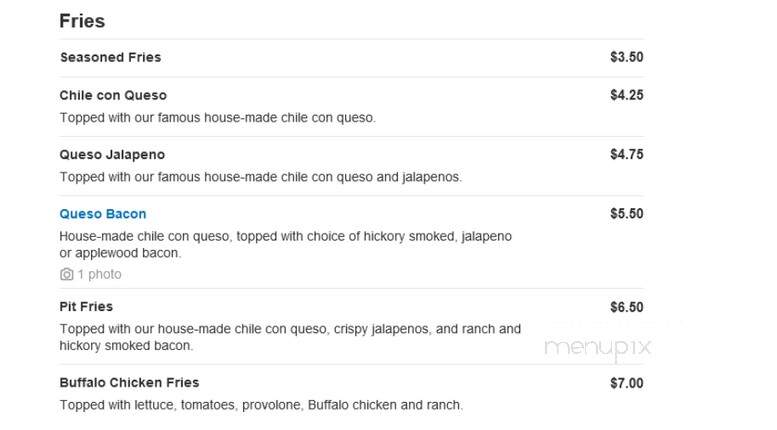Select the $6.50 Pit Fries price
Screen dimensions: 777x430
627,307
